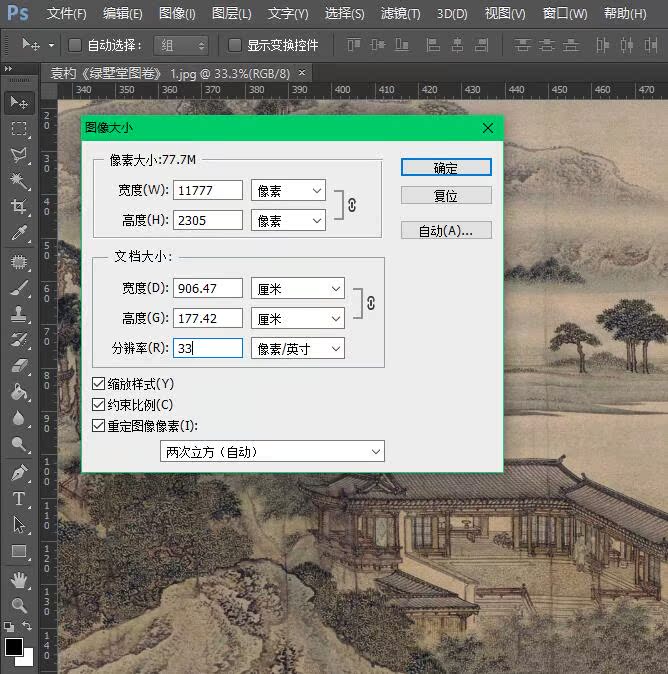Viewport: 668px width, 674px height.
Task: Click align vertical centers icon
Action: (378, 45)
